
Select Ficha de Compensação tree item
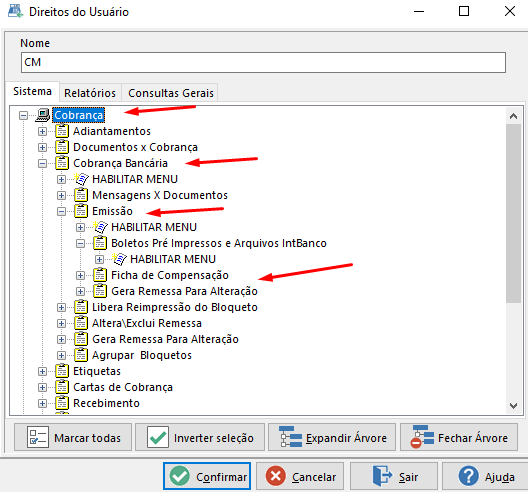pos(170,275)
